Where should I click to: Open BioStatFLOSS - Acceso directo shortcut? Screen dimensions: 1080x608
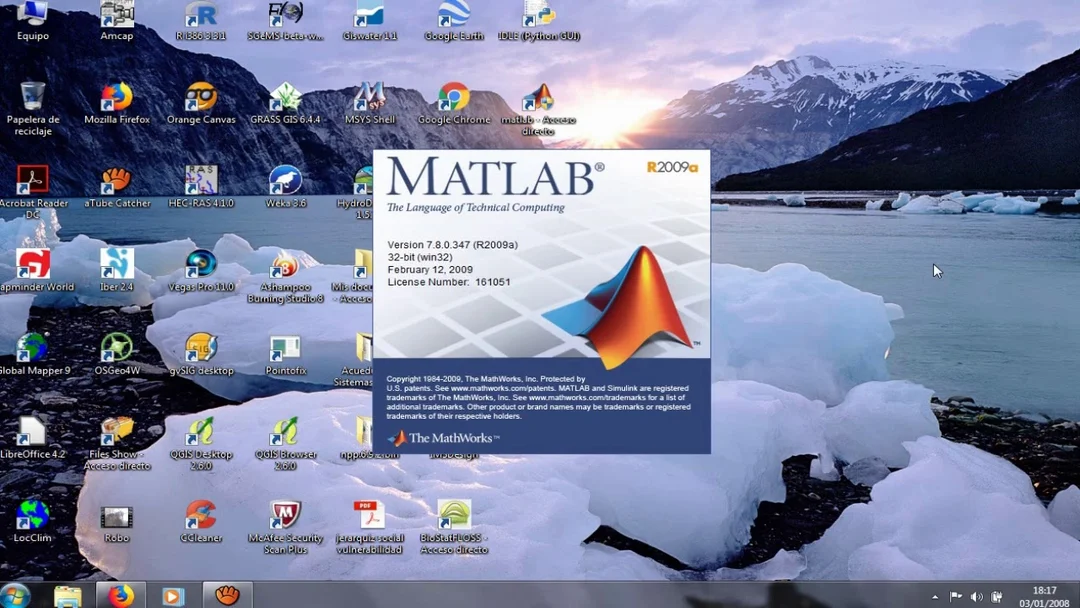point(454,527)
